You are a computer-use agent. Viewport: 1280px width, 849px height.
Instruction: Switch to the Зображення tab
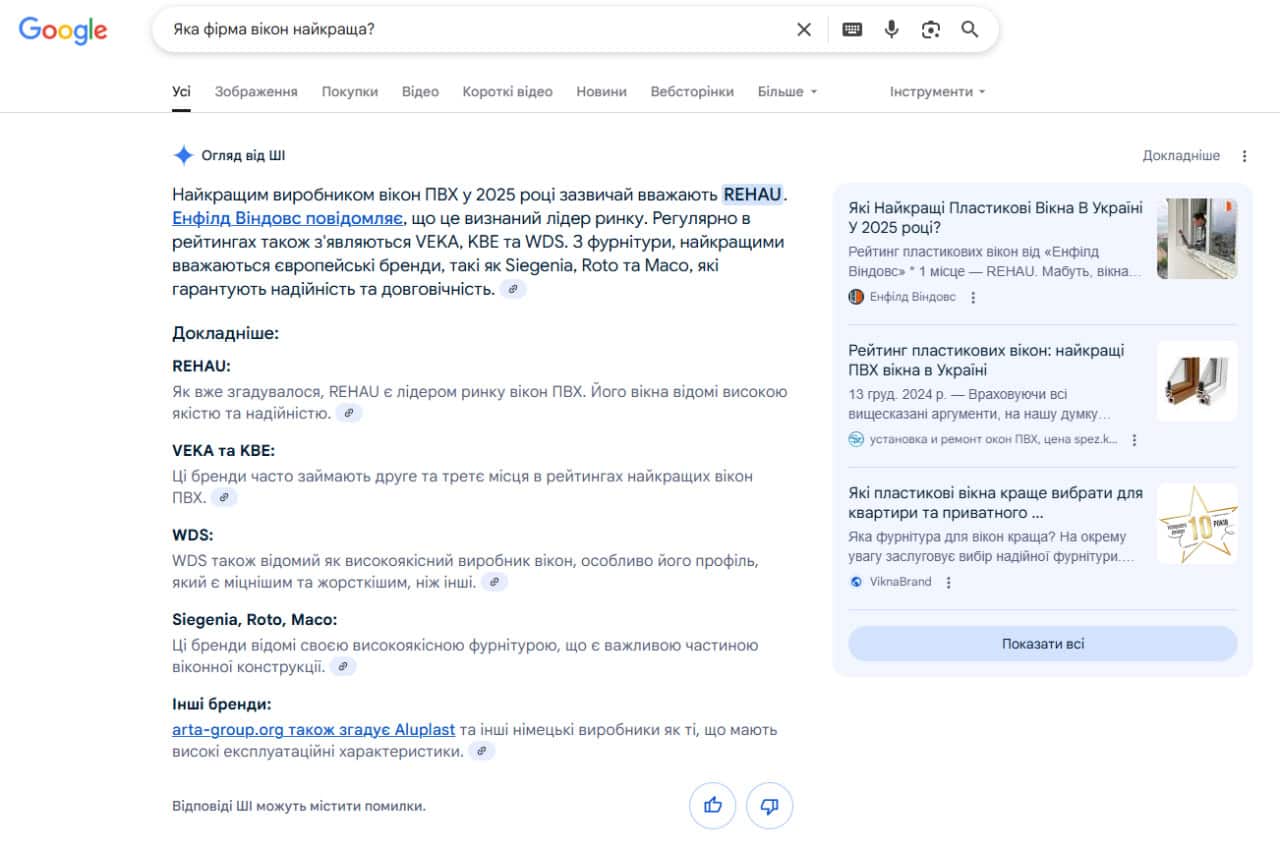pos(256,91)
